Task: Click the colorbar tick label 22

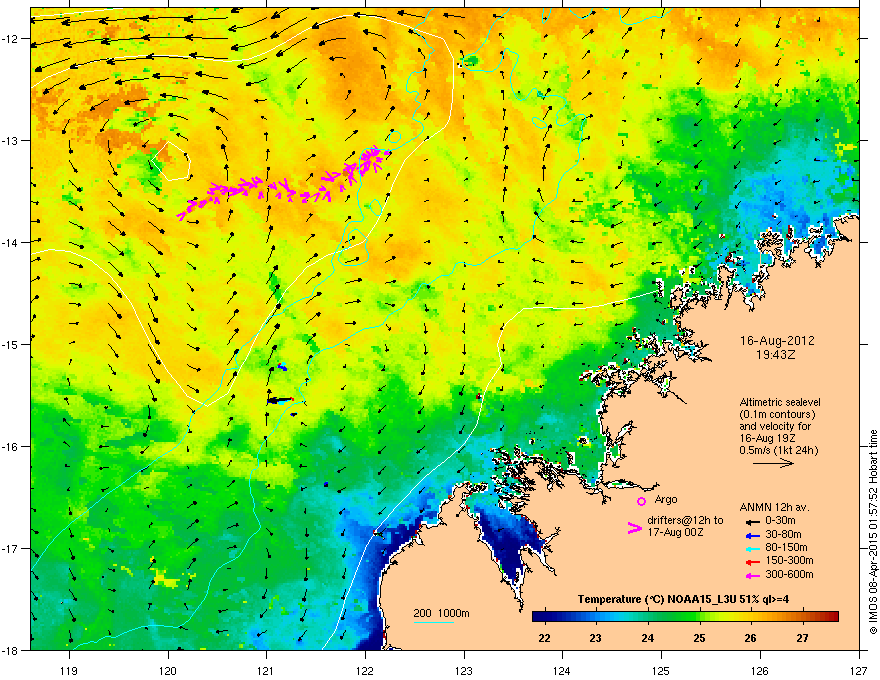Action: tap(544, 638)
